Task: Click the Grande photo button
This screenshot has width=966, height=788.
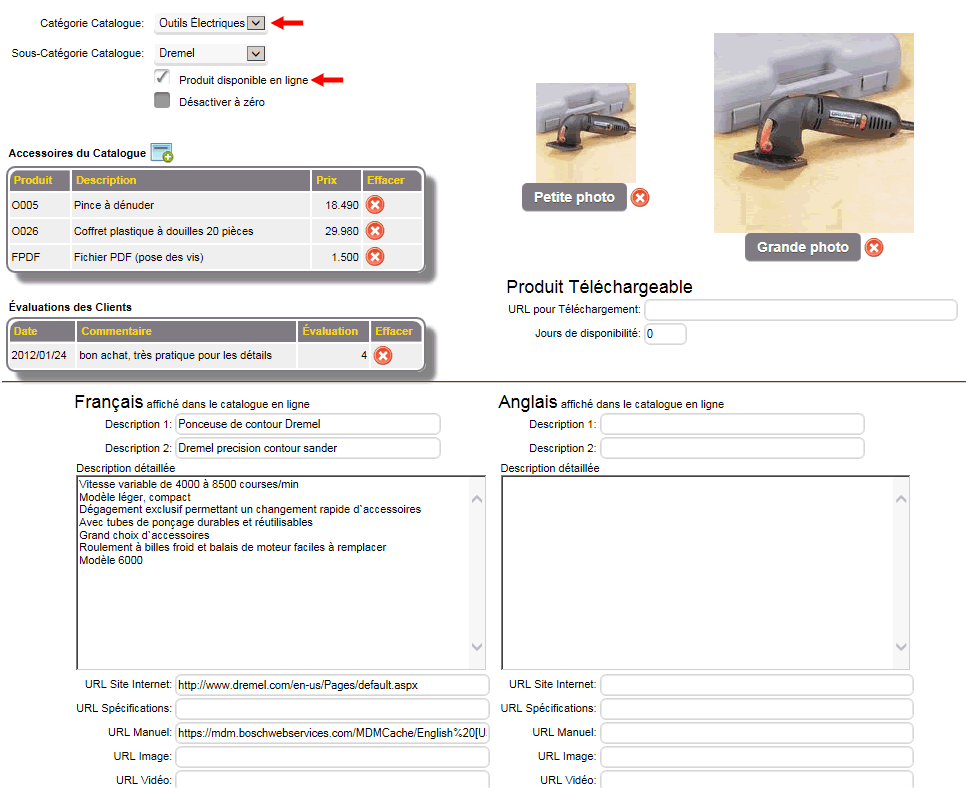Action: [803, 247]
